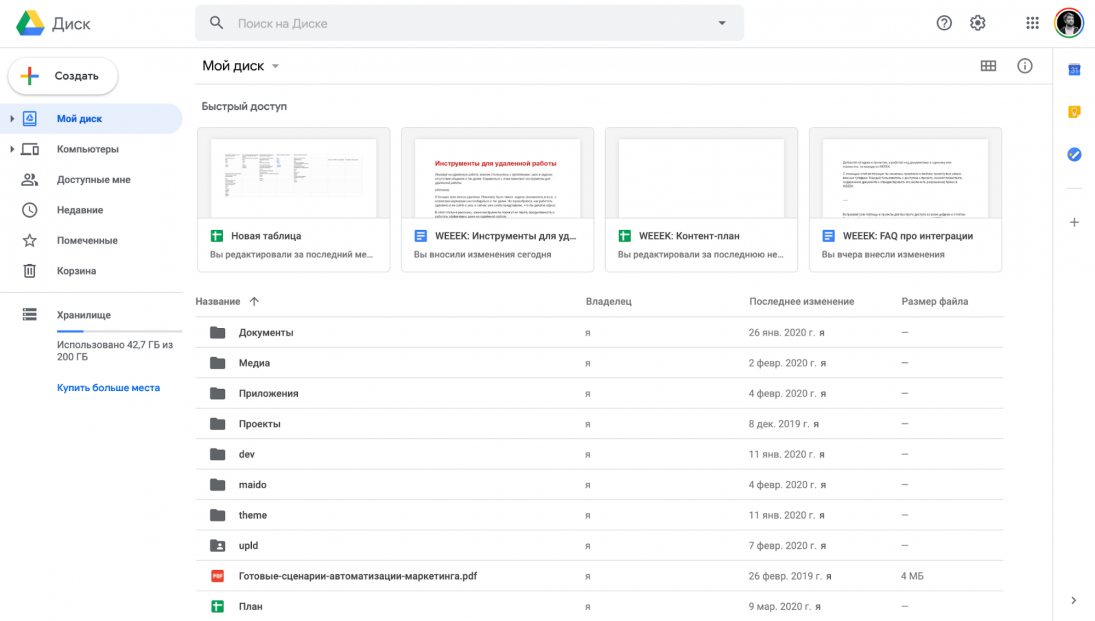The width and height of the screenshot is (1095, 621).
Task: Click the add-ons plus icon in side panel
Action: pos(1074,222)
